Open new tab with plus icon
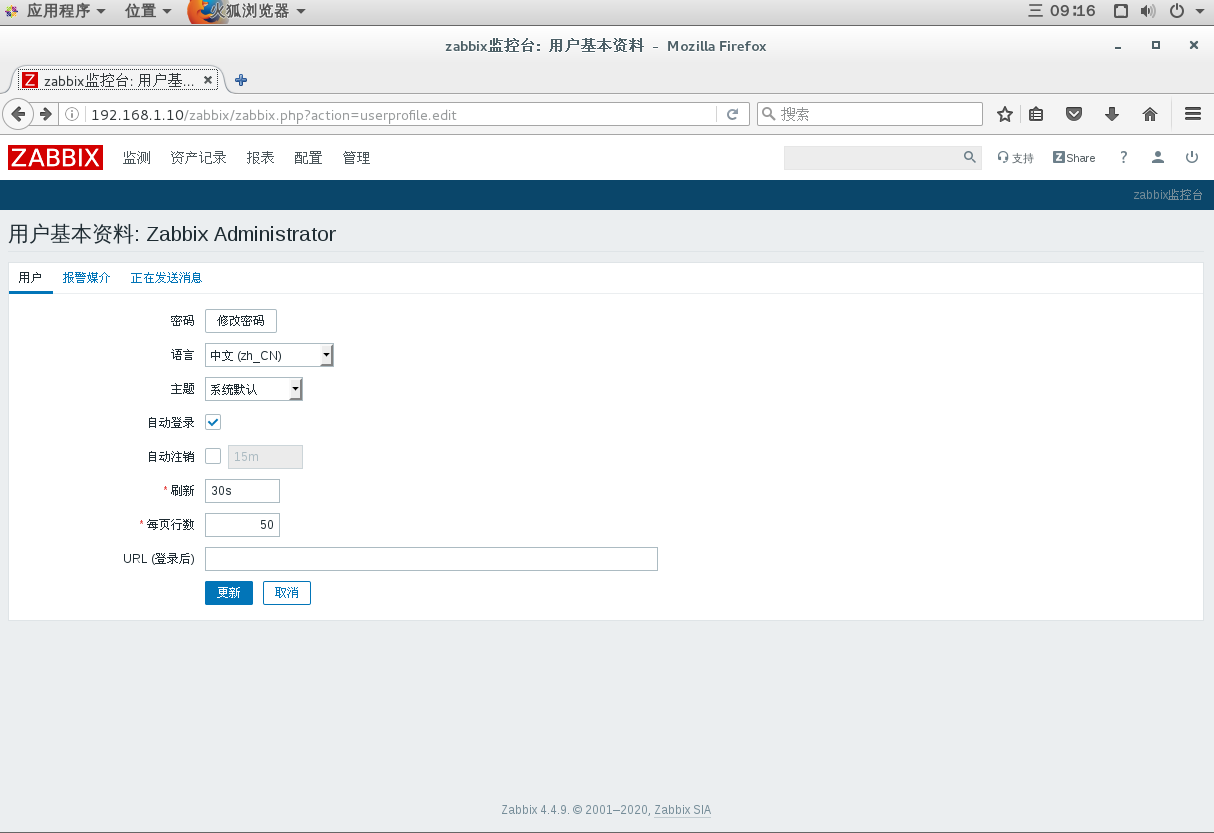Image resolution: width=1214 pixels, height=833 pixels. pyautogui.click(x=241, y=80)
